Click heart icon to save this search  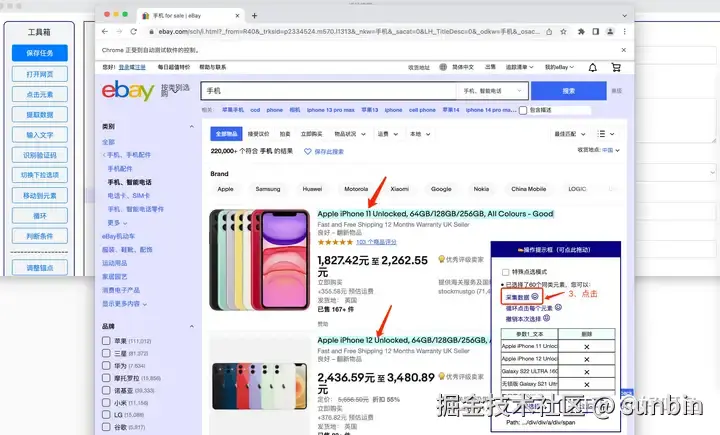308,151
